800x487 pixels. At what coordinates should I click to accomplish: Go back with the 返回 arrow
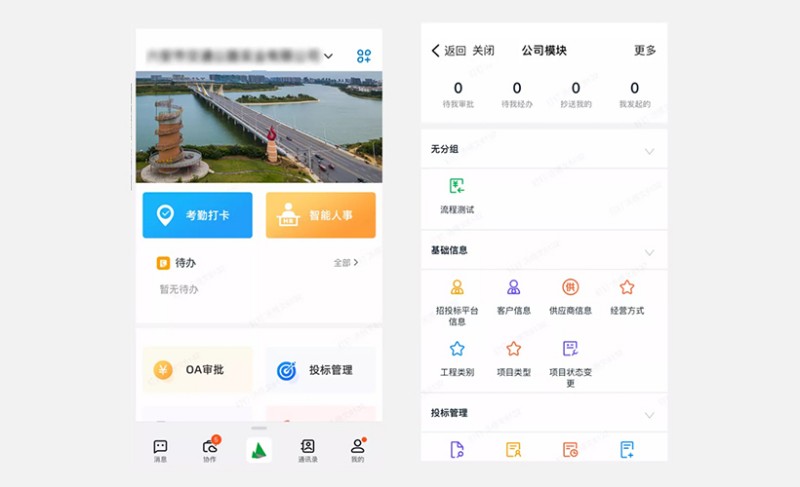pyautogui.click(x=448, y=50)
